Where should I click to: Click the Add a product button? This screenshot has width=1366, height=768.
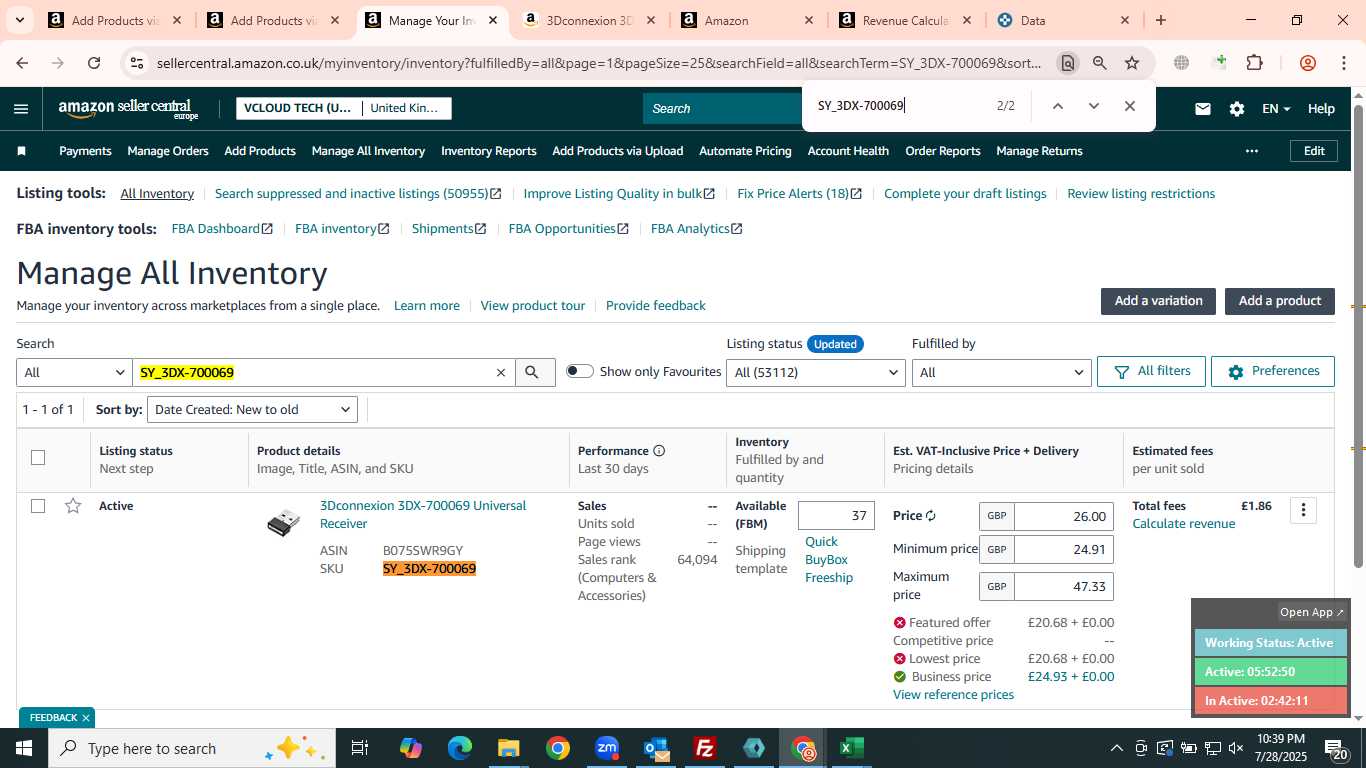[x=1280, y=301]
